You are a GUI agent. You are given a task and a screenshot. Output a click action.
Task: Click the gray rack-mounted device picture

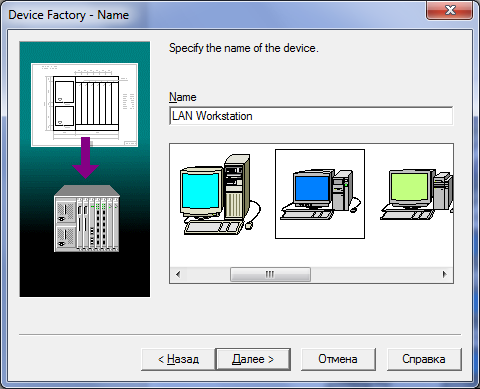87,218
